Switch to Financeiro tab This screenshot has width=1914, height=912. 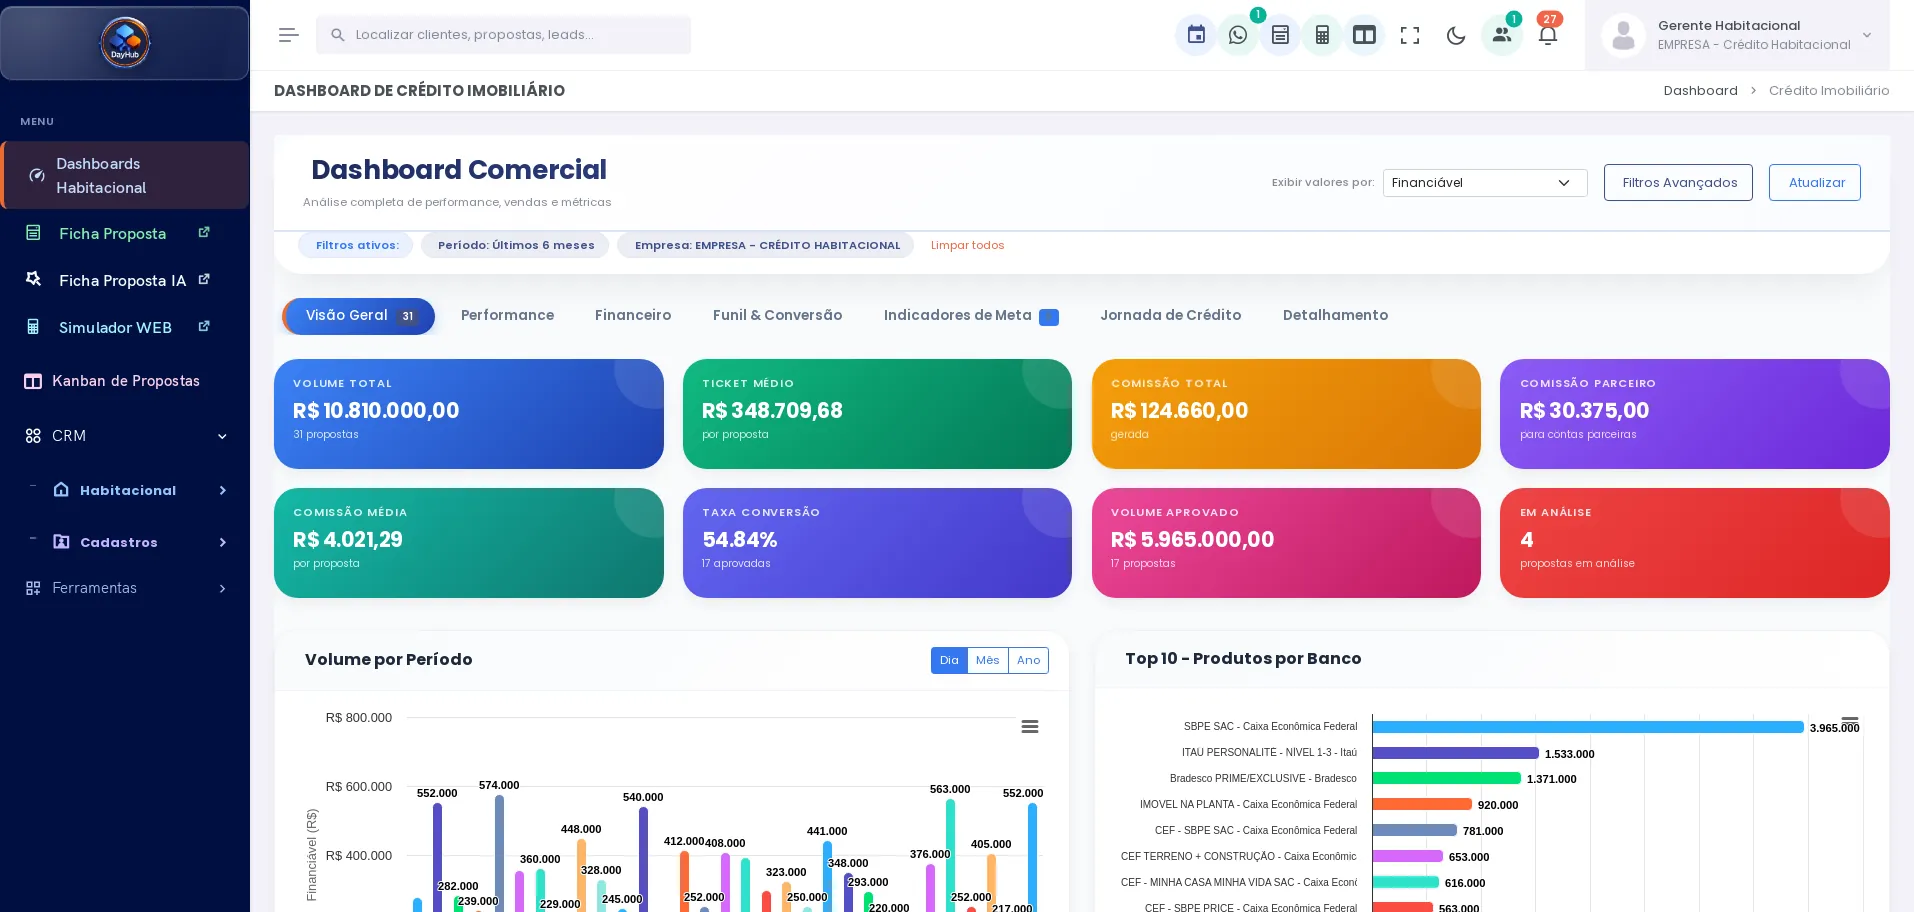tap(633, 315)
